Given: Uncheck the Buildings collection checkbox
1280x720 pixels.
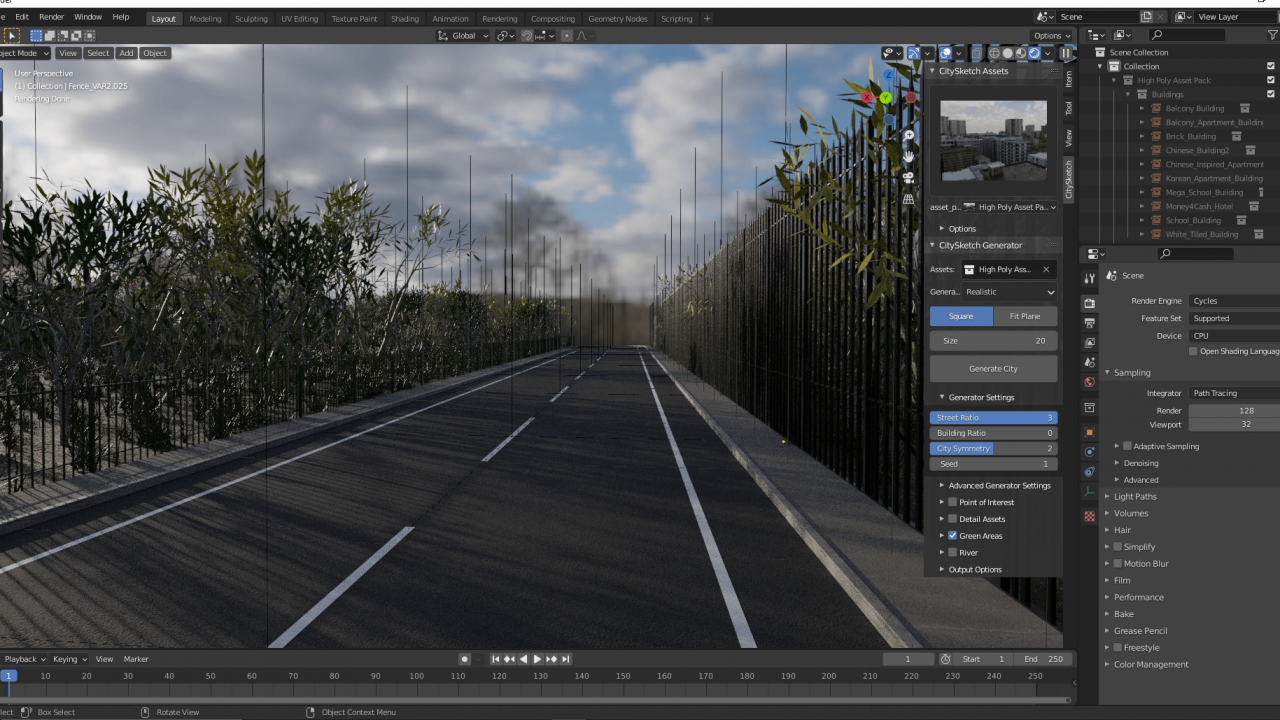Looking at the screenshot, I should coord(1271,94).
